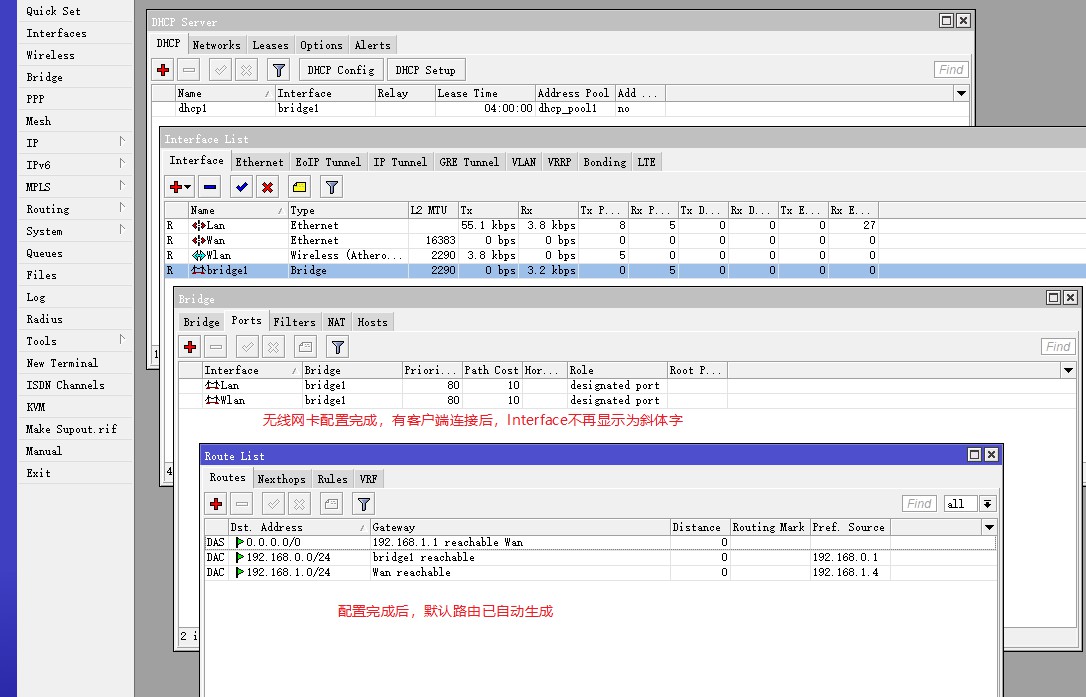
Task: Click the filter funnel icon in Bridge window
Action: (338, 347)
